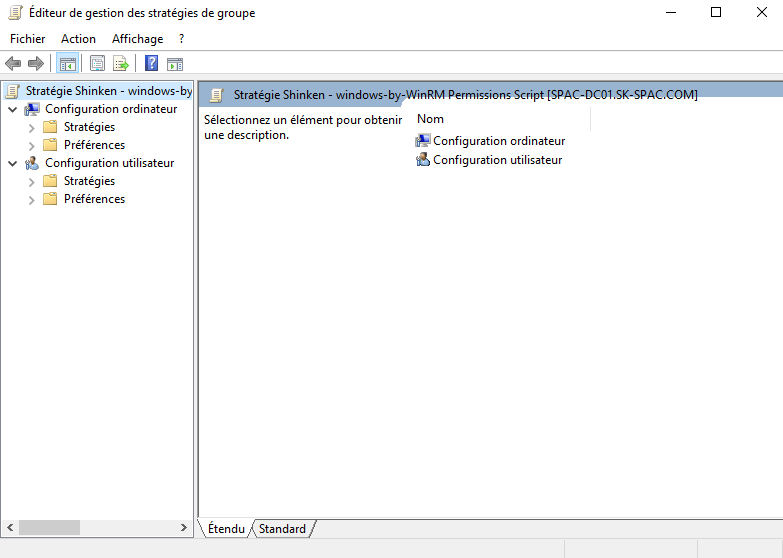
Task: Select Configuration ordinateur in right pane list
Action: [x=498, y=141]
